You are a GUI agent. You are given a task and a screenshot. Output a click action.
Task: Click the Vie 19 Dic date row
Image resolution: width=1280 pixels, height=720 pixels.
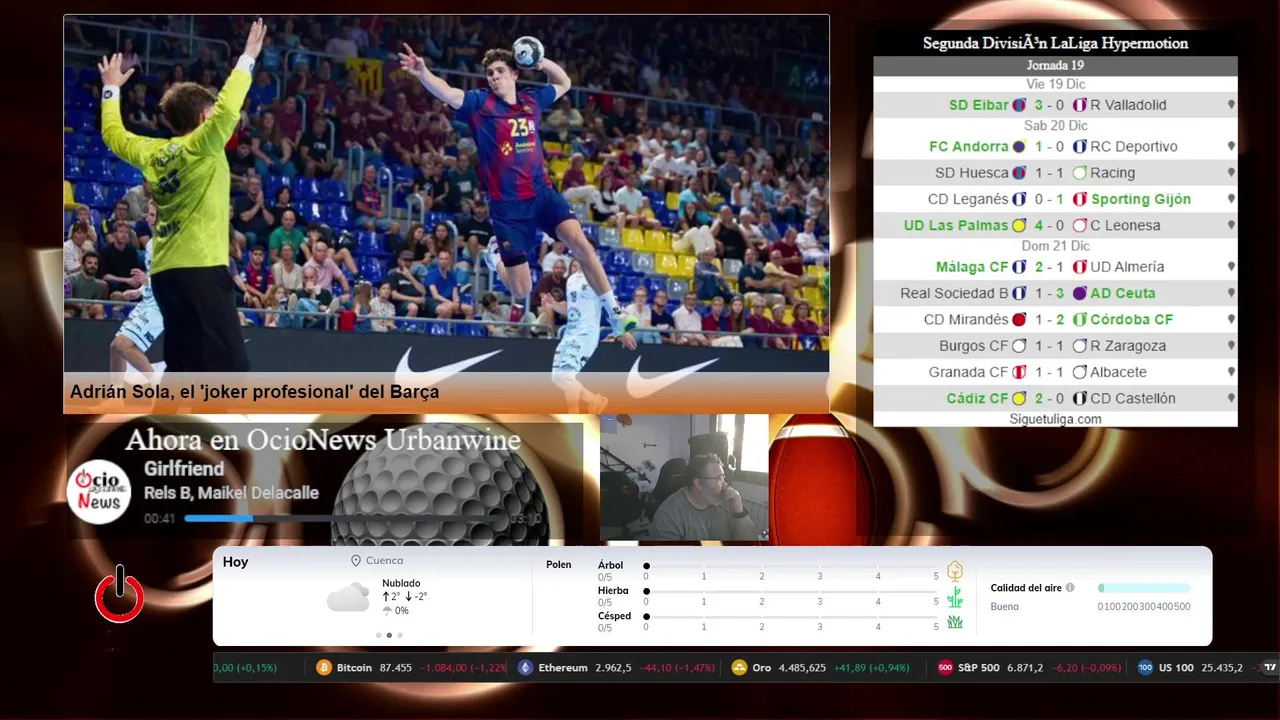(1055, 84)
